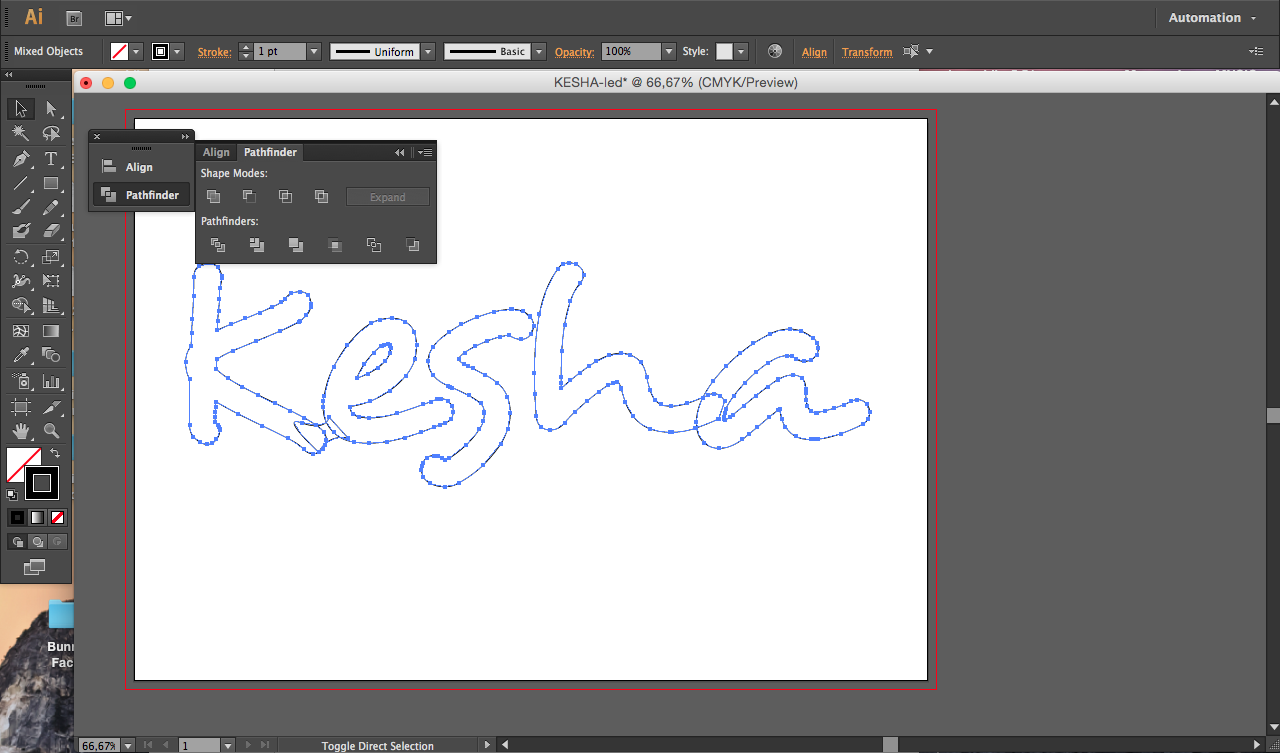Open the stroke weight dropdown

point(314,51)
